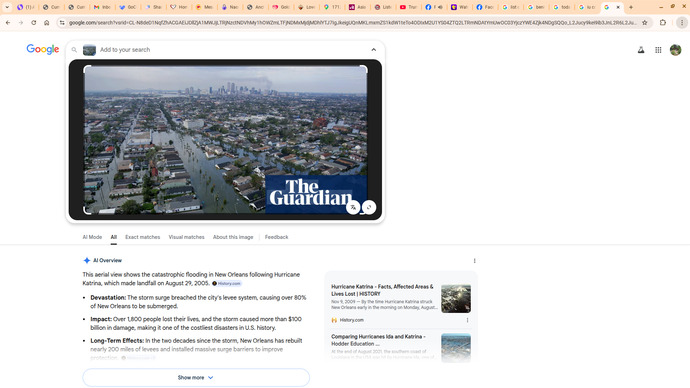Click the address bar URL
Image resolution: width=690 pixels, height=388 pixels.
pos(352,22)
